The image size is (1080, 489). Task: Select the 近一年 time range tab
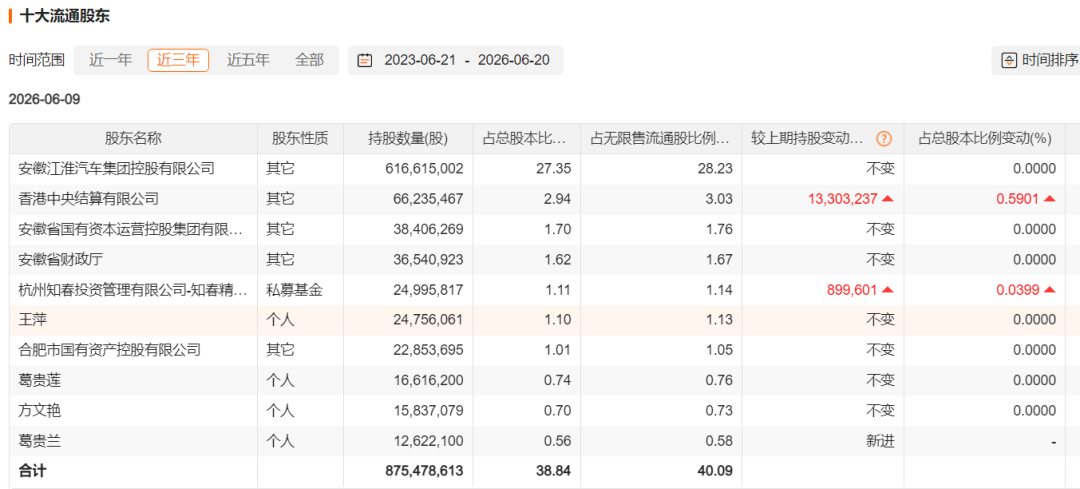(x=110, y=60)
